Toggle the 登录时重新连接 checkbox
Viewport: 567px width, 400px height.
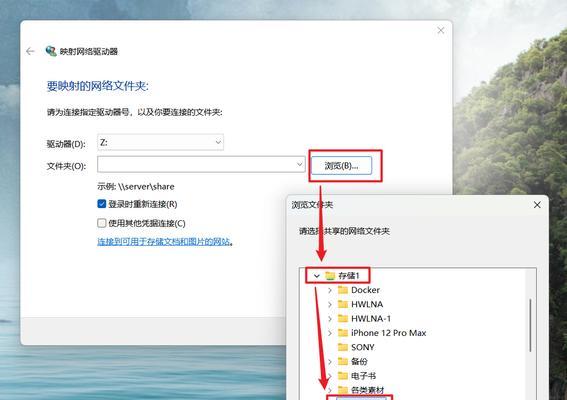click(x=102, y=204)
